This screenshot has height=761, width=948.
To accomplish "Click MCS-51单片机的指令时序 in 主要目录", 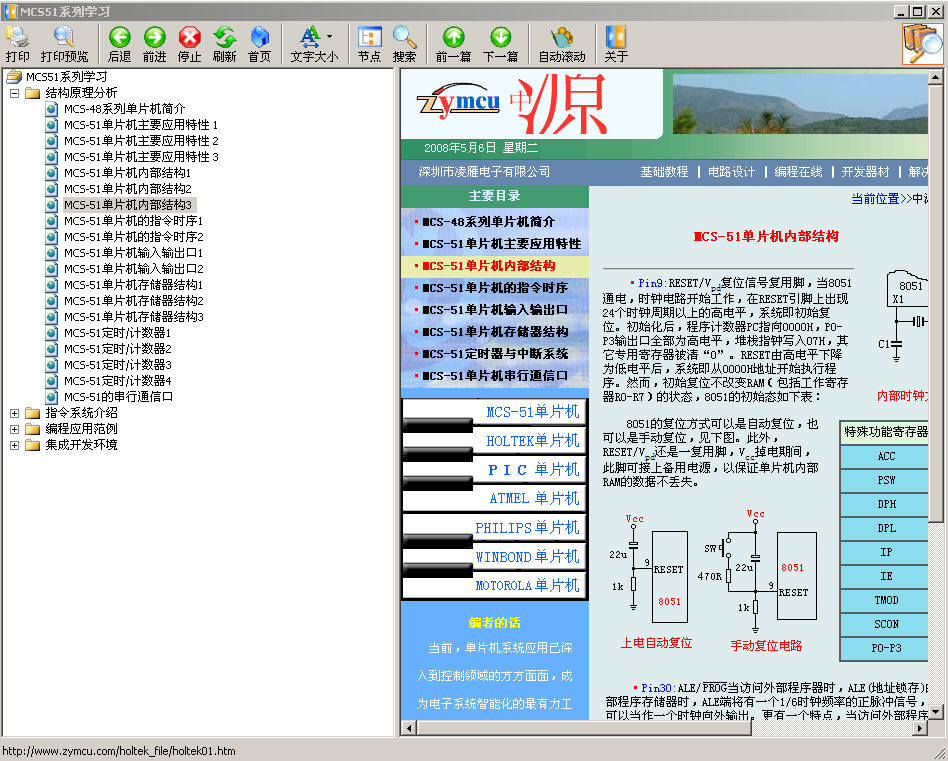I will (x=495, y=288).
